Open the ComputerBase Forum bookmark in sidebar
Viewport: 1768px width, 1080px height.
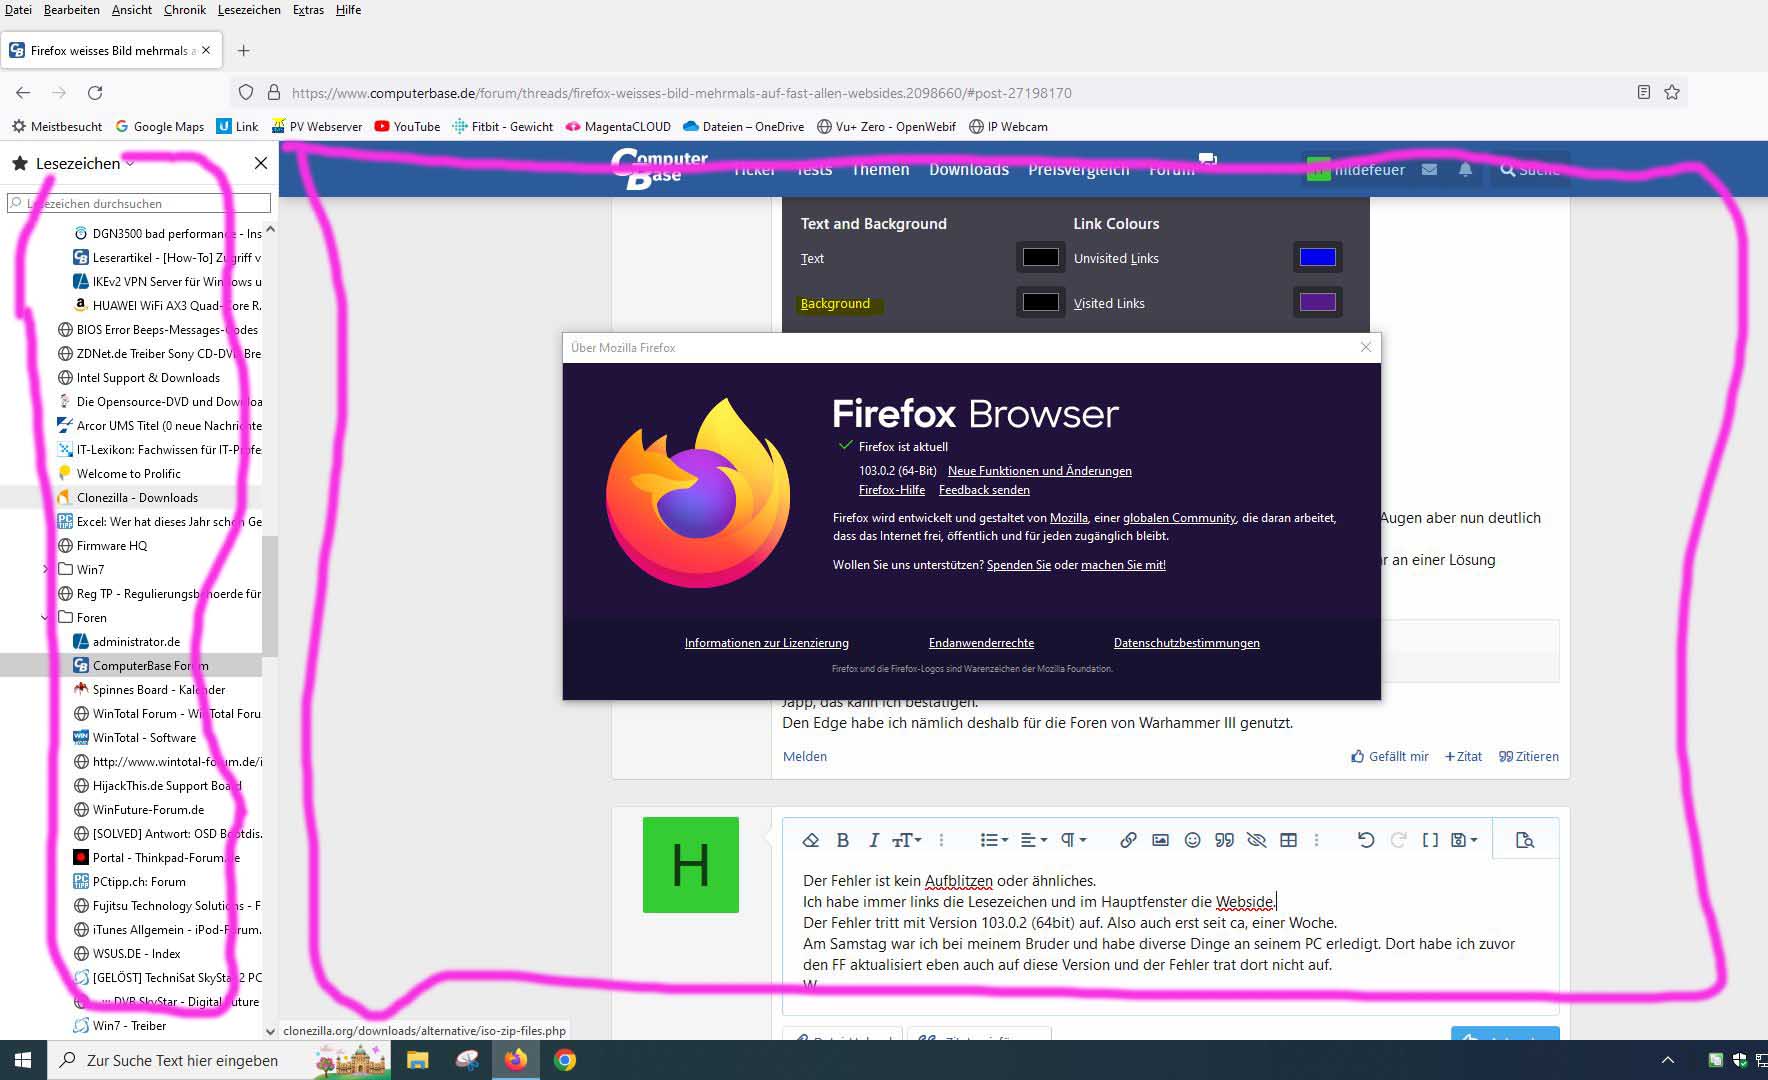coord(150,665)
